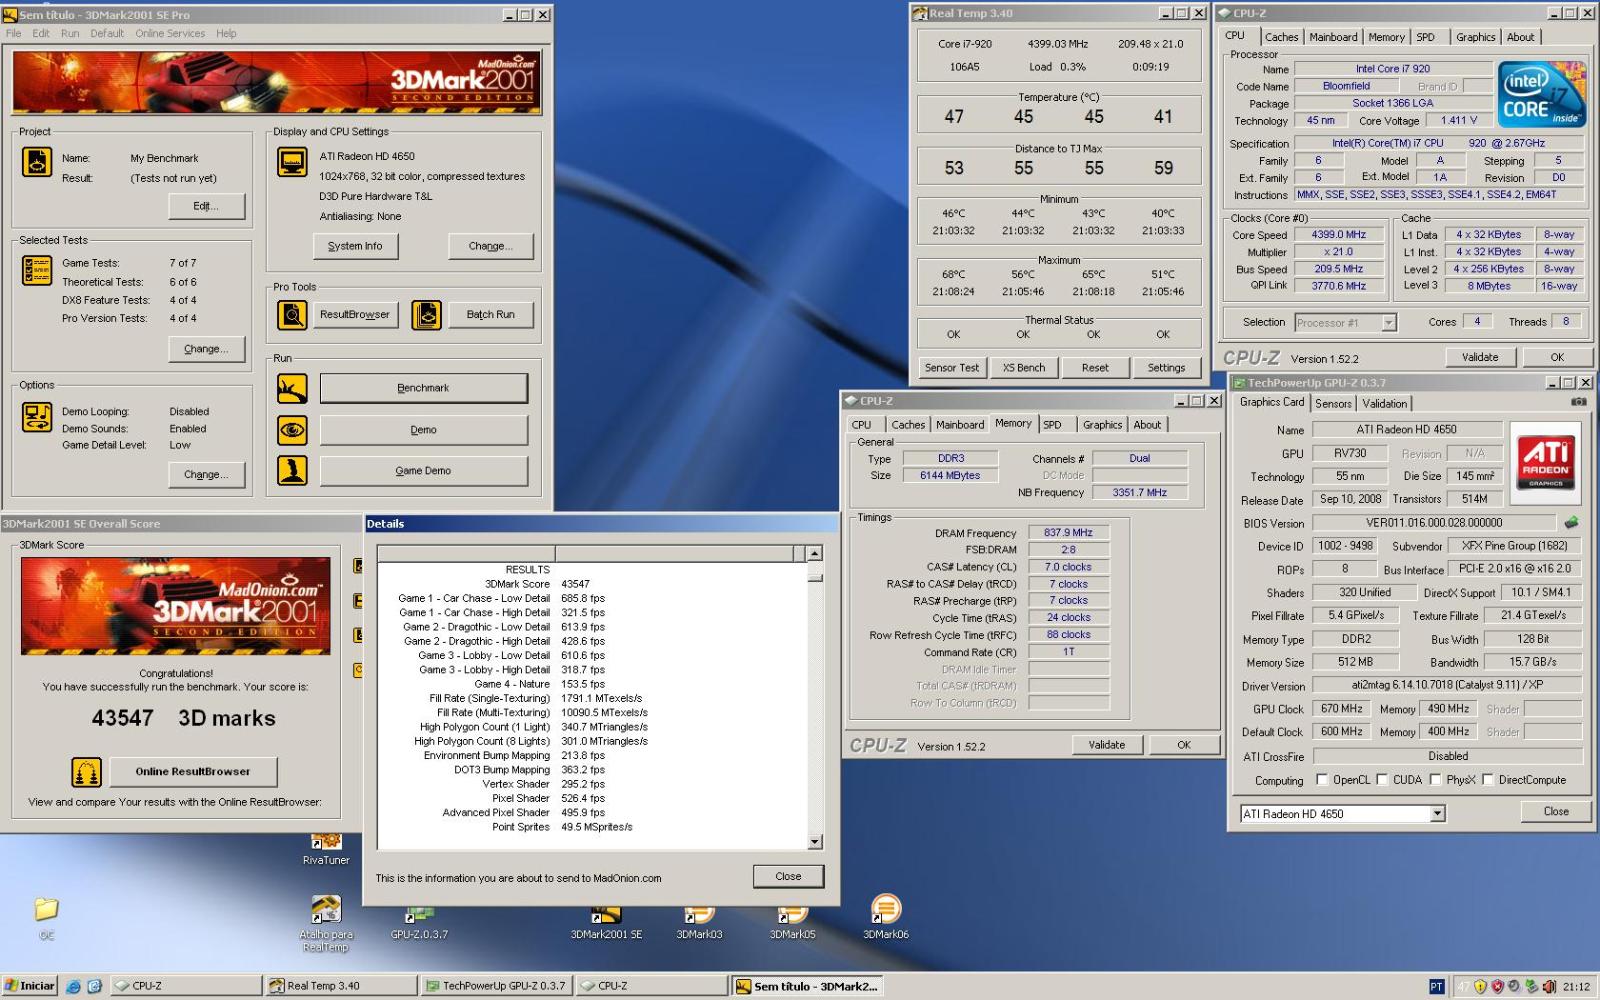Open the File menu in 3DMark2001
This screenshot has width=1600, height=1000.
pos(13,33)
